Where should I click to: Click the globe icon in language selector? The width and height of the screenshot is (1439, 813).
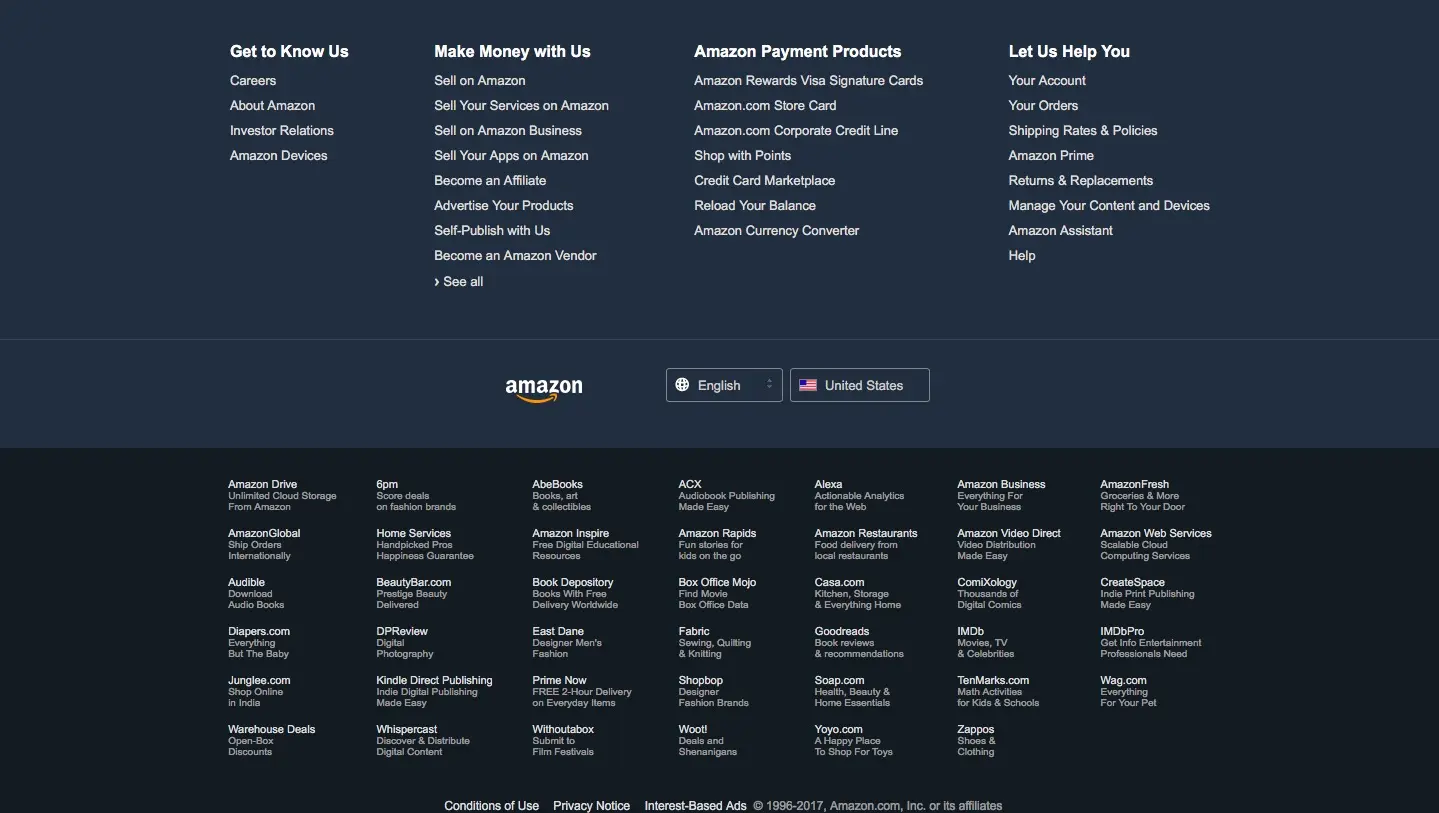(682, 385)
